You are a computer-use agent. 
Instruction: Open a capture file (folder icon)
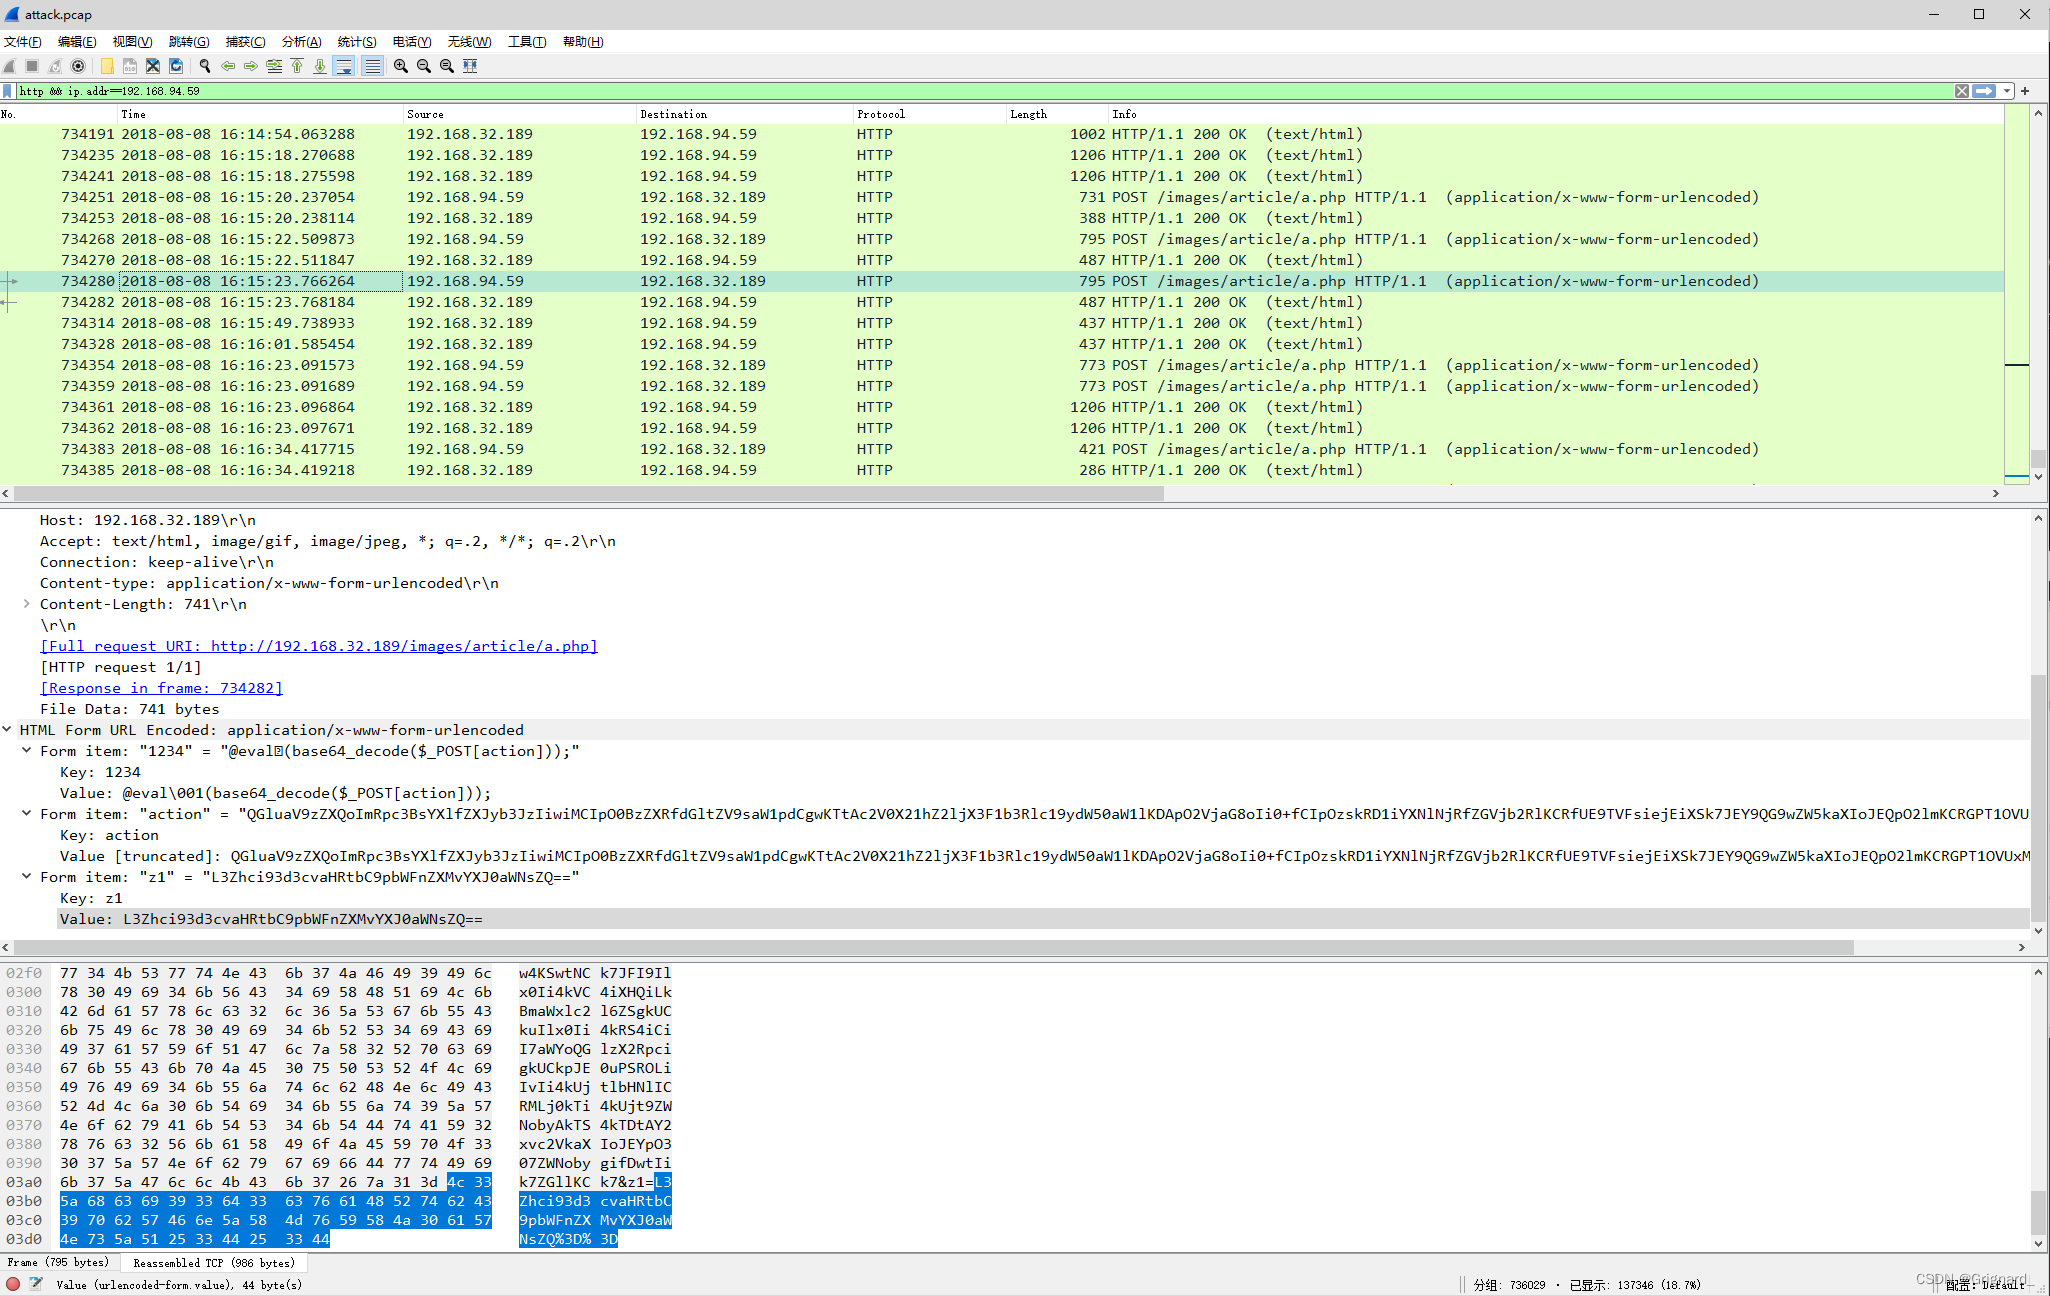pyautogui.click(x=107, y=66)
